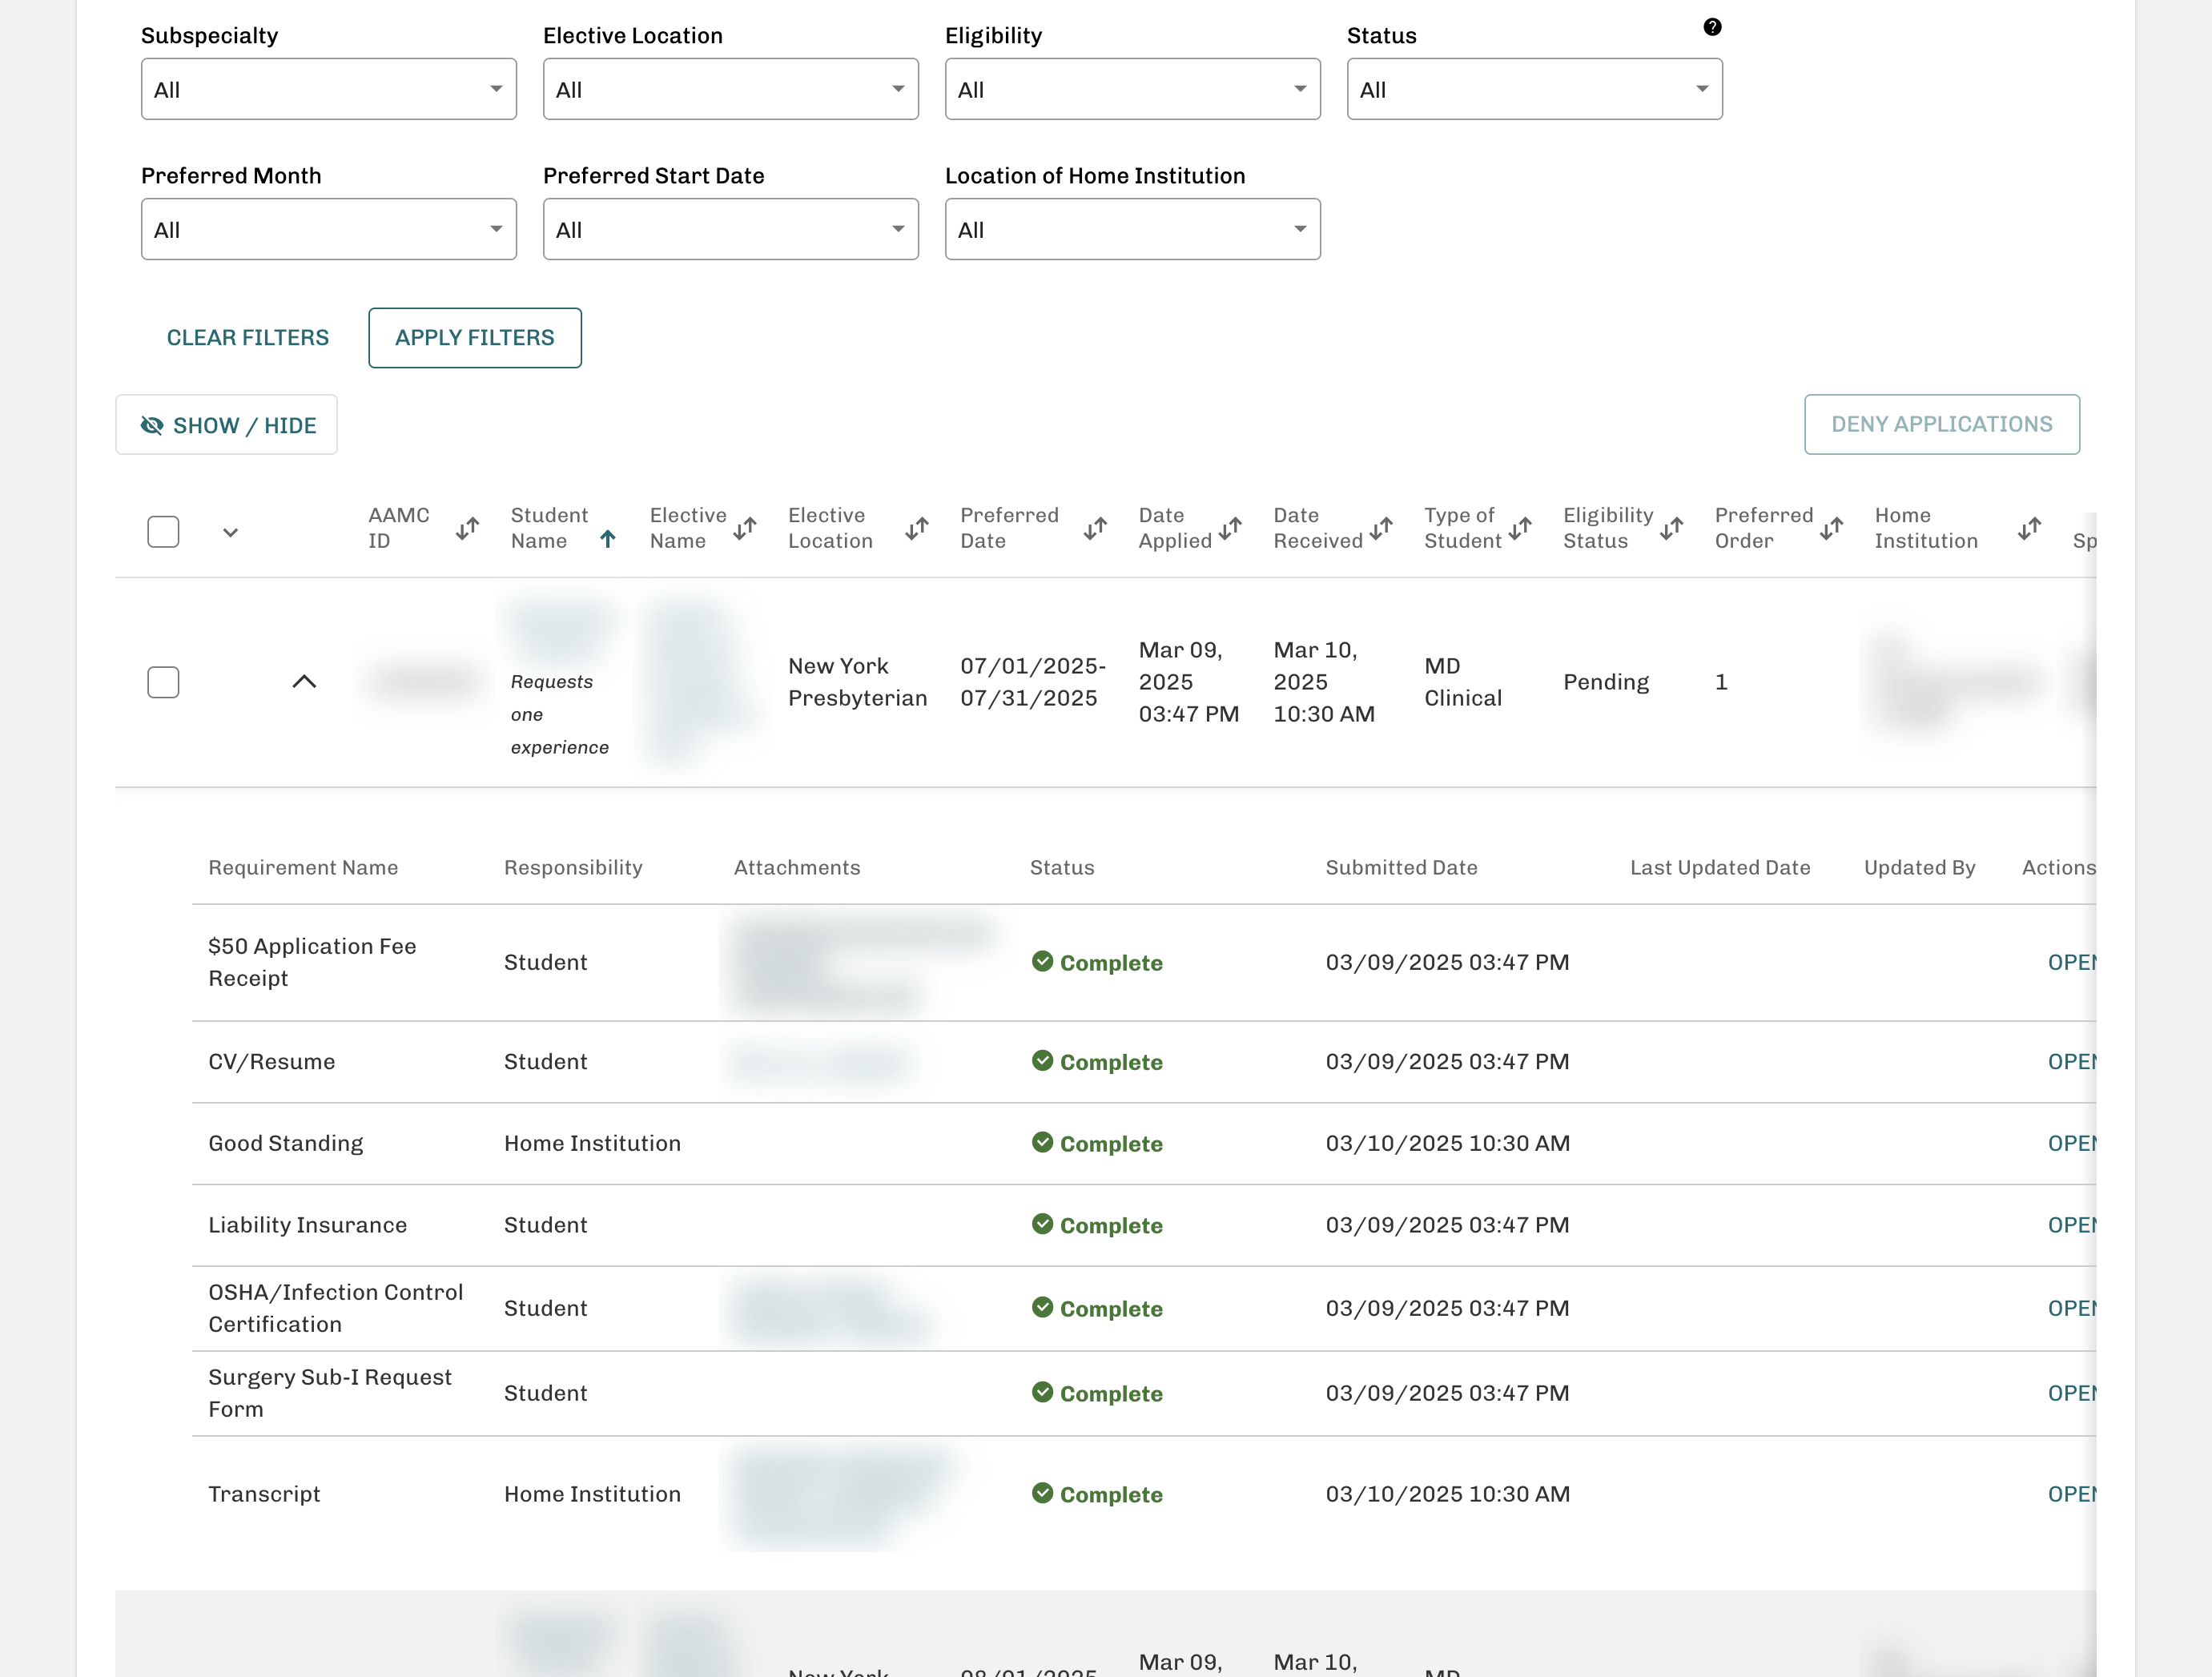
Task: Open the Status filter dropdown
Action: pos(1535,89)
